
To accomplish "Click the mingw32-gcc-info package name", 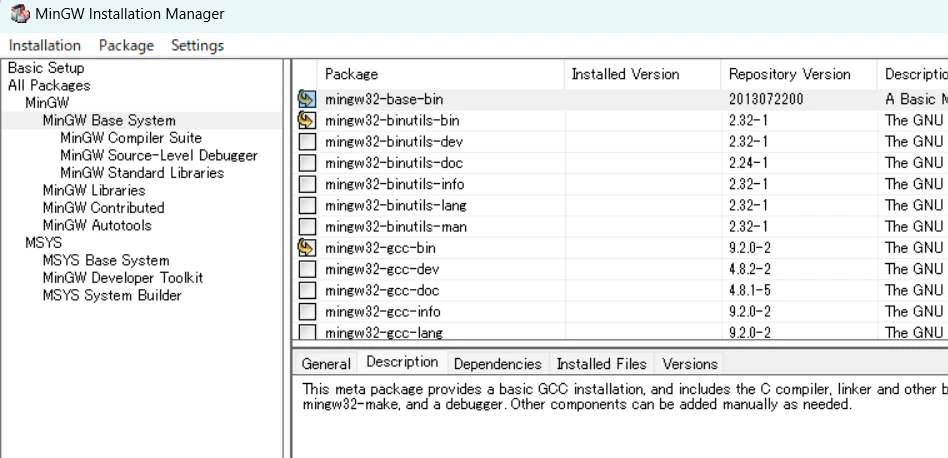I will (383, 312).
